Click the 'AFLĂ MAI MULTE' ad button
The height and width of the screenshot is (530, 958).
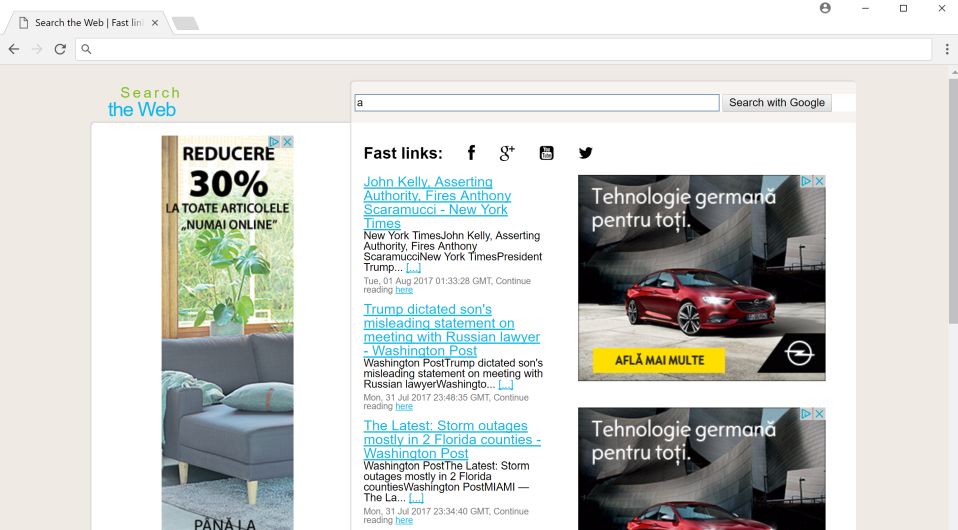tap(659, 360)
